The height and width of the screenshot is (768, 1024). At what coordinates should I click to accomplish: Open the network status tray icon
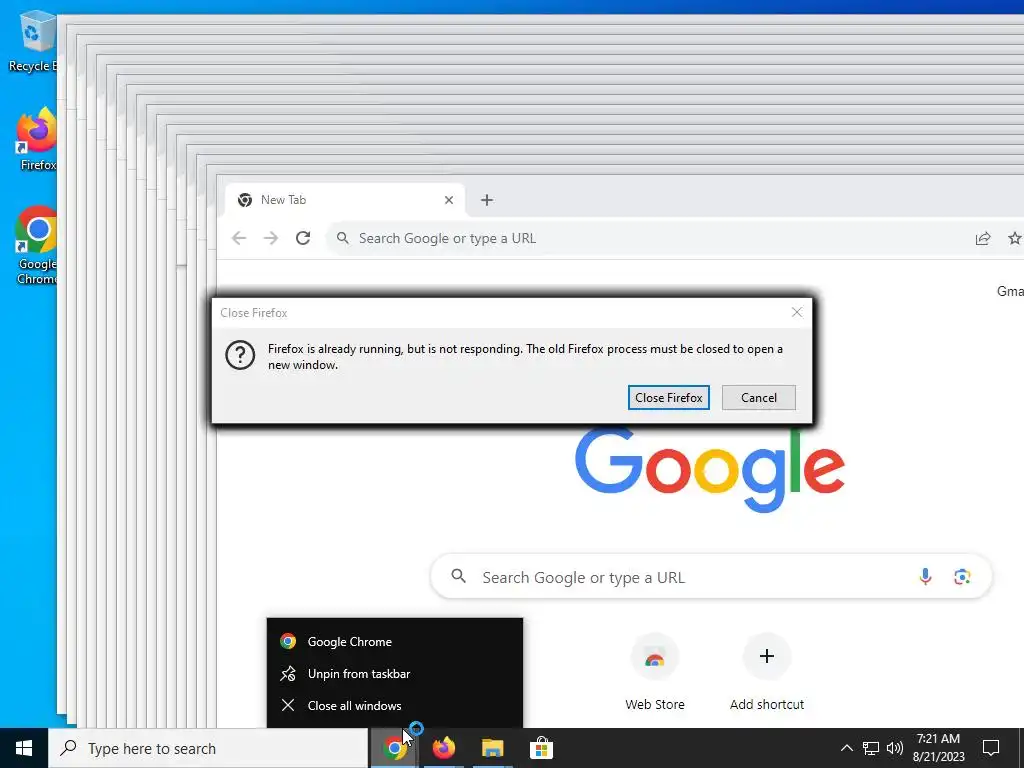point(871,748)
